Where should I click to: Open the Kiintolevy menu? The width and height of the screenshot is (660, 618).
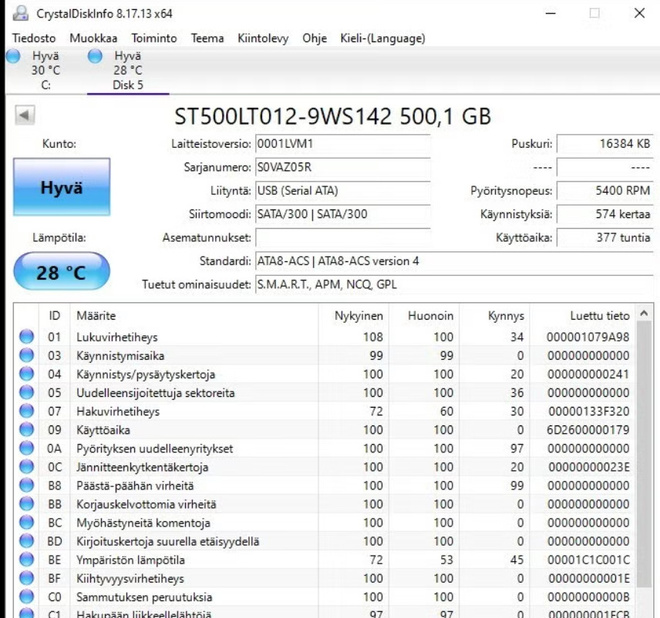point(263,38)
